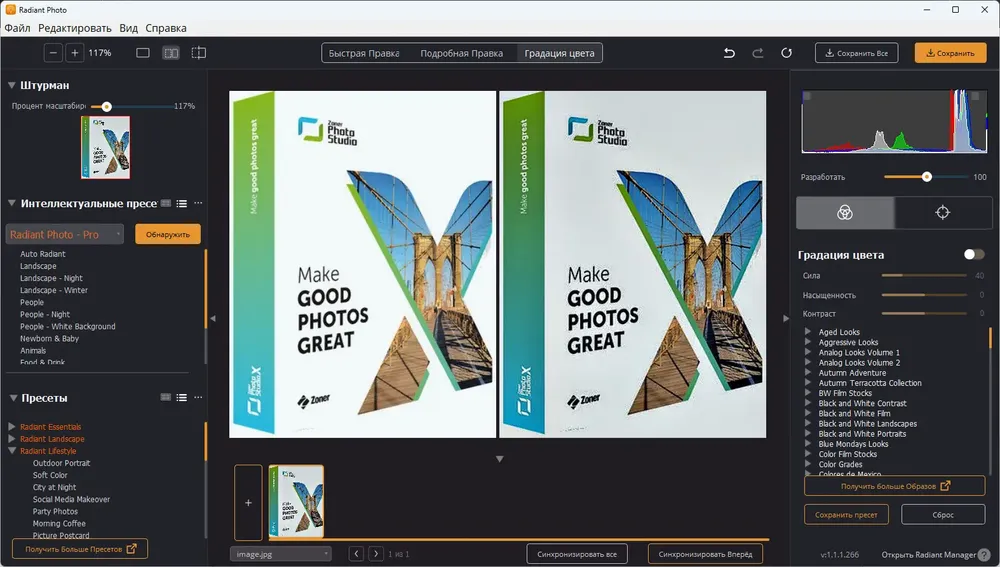Image resolution: width=1000 pixels, height=567 pixels.
Task: Click the undo arrow icon
Action: (729, 53)
